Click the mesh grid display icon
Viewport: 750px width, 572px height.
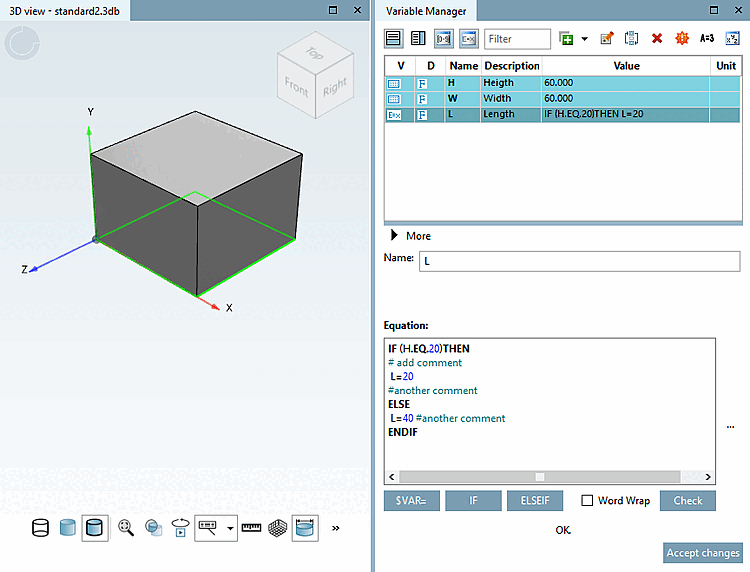tap(277, 527)
